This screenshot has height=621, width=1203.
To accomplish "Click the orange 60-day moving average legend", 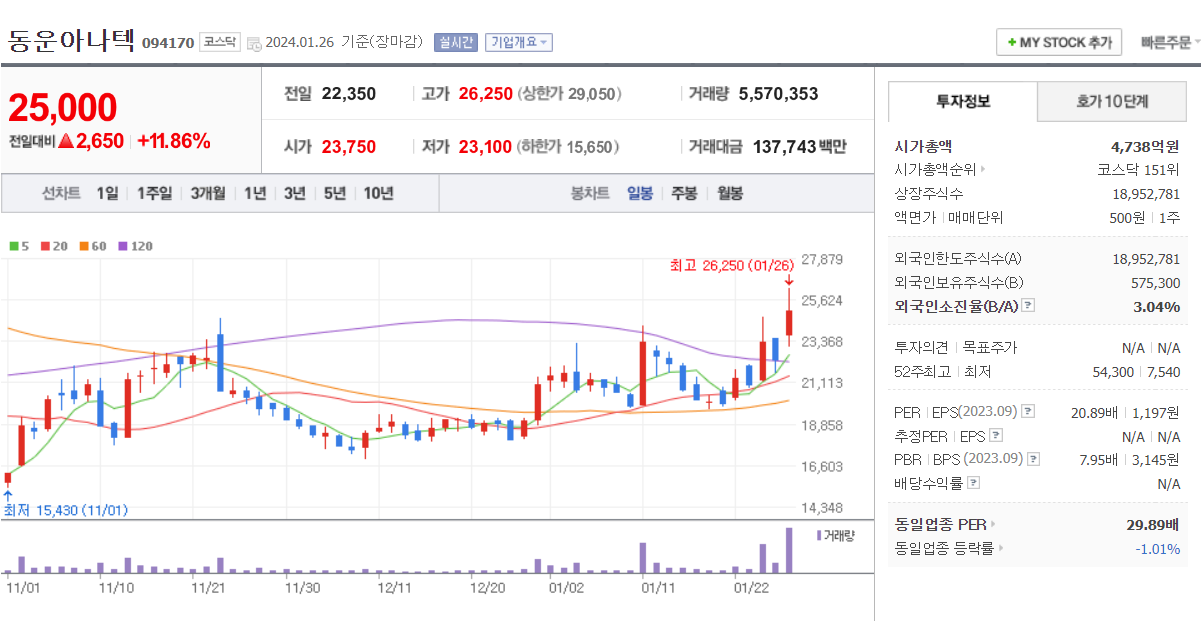I will click(x=93, y=245).
